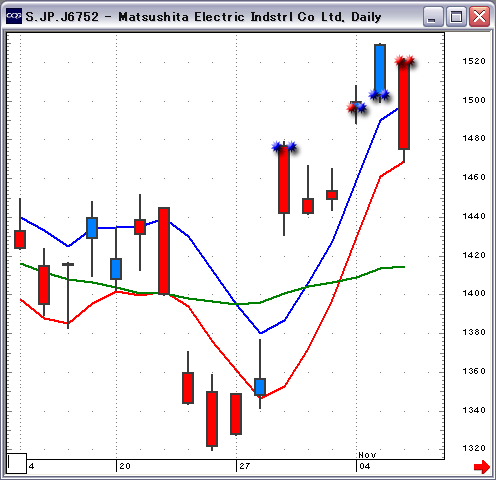Image resolution: width=496 pixels, height=480 pixels.
Task: Click the date label 04 on time axis
Action: point(365,466)
